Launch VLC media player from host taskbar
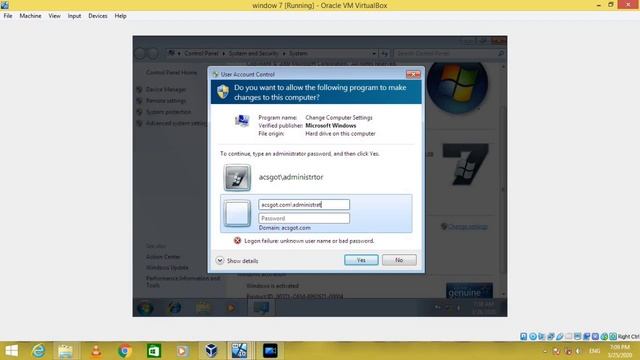 [x=96, y=351]
